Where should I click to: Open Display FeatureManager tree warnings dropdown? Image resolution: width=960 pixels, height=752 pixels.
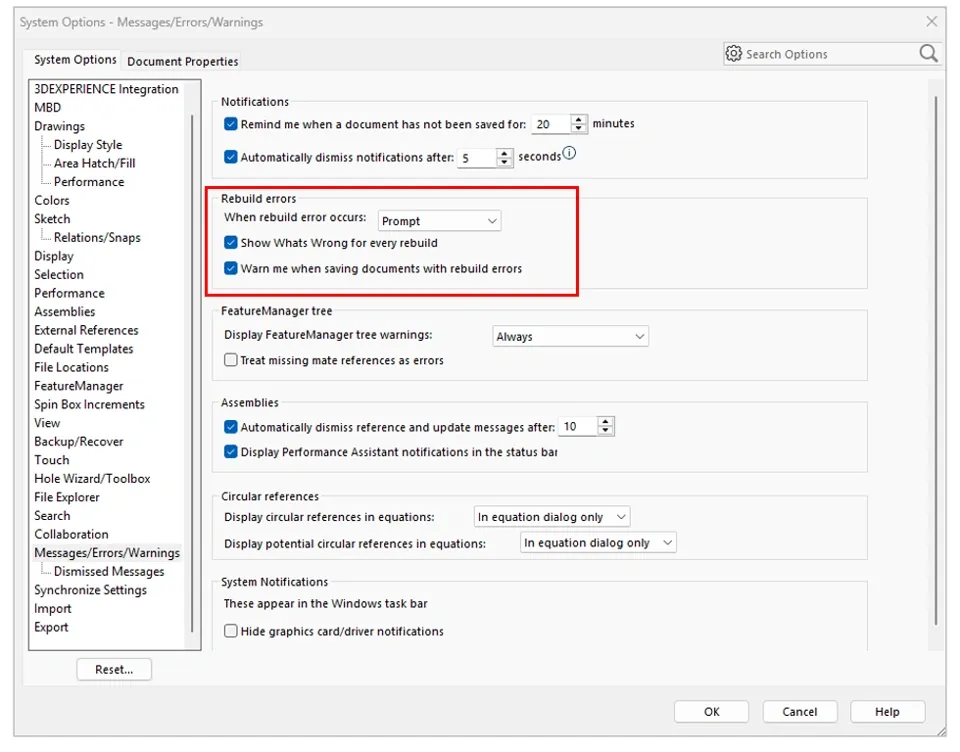pyautogui.click(x=570, y=336)
